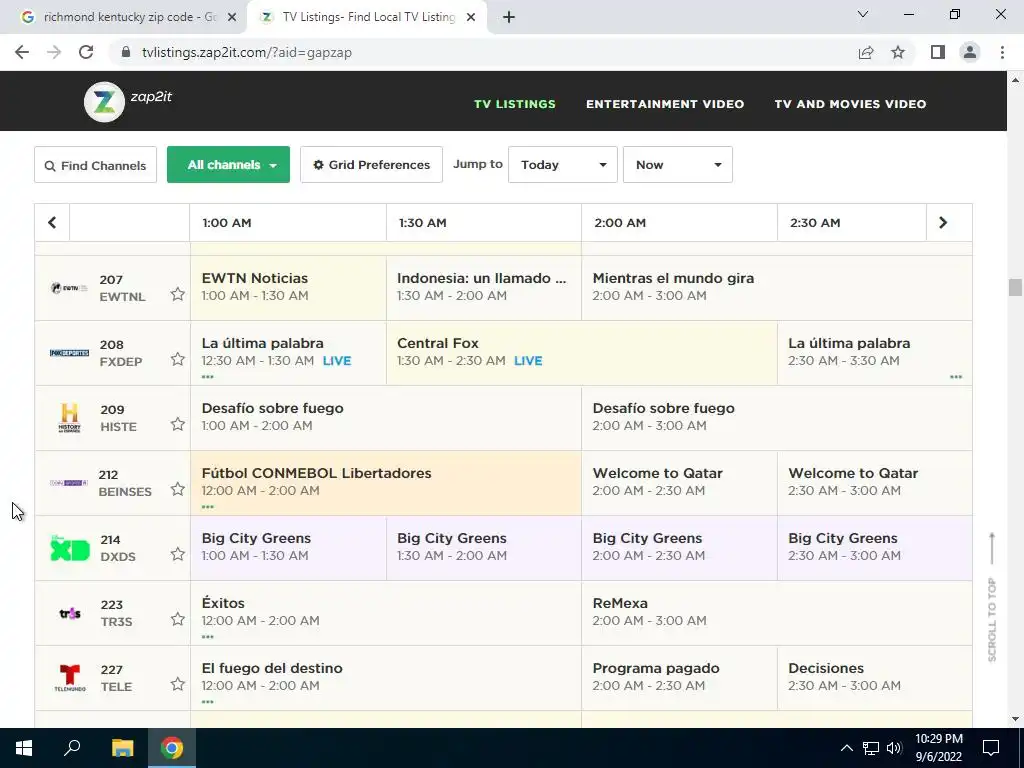Open Windows taskbar search
This screenshot has height=768, width=1024.
point(72,748)
